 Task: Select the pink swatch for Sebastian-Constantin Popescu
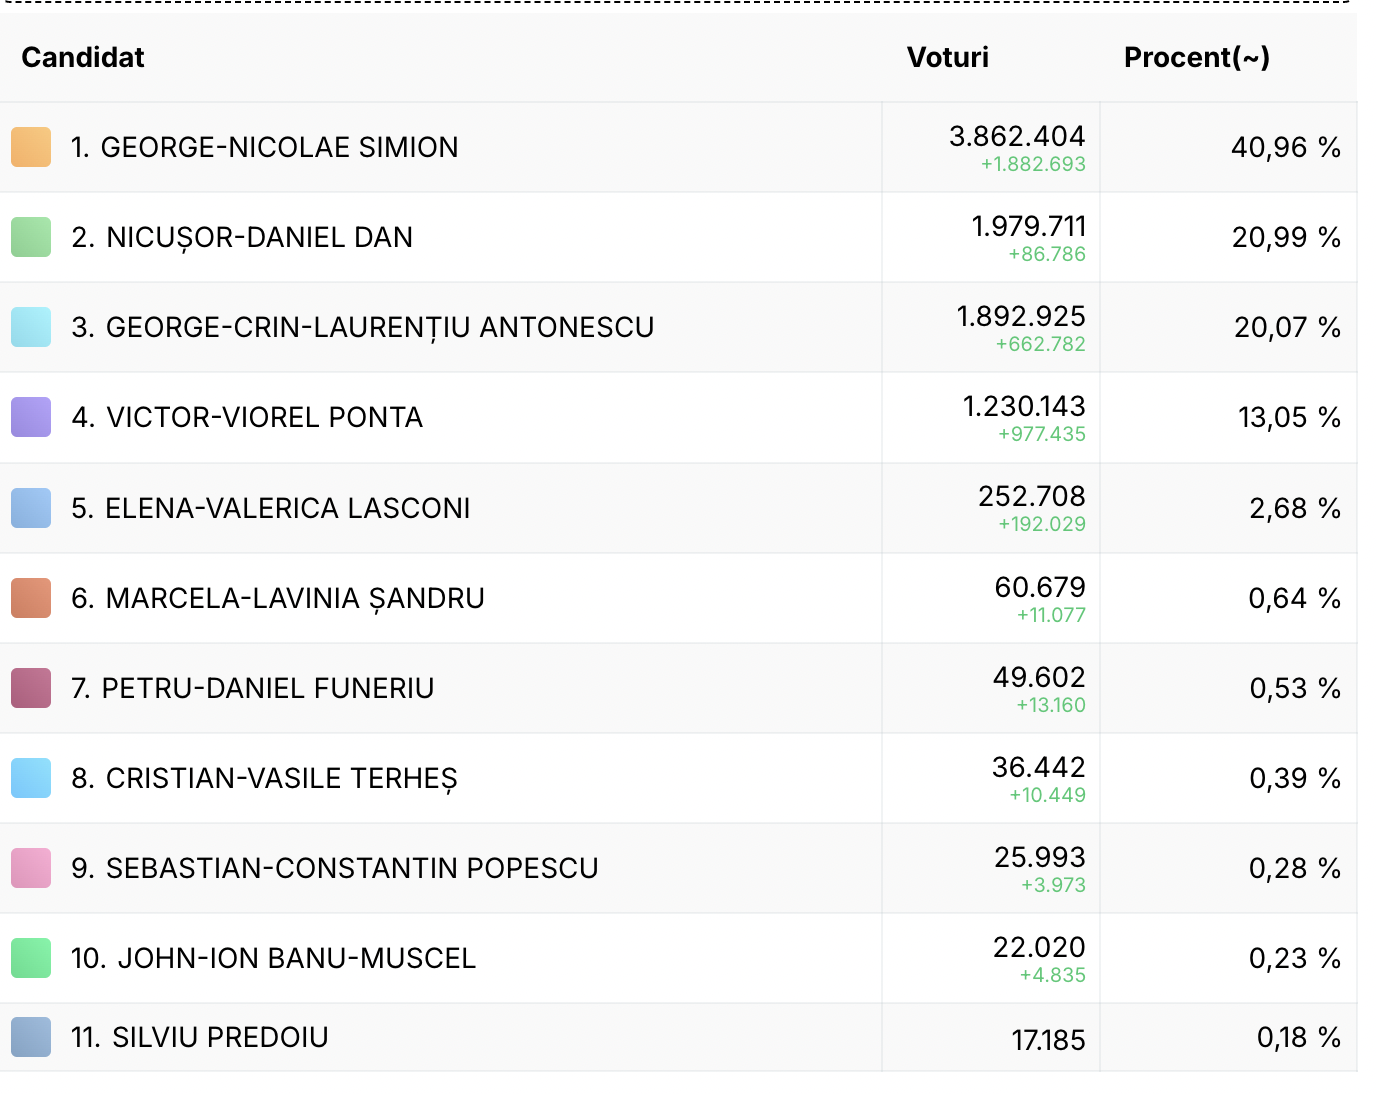pyautogui.click(x=31, y=868)
